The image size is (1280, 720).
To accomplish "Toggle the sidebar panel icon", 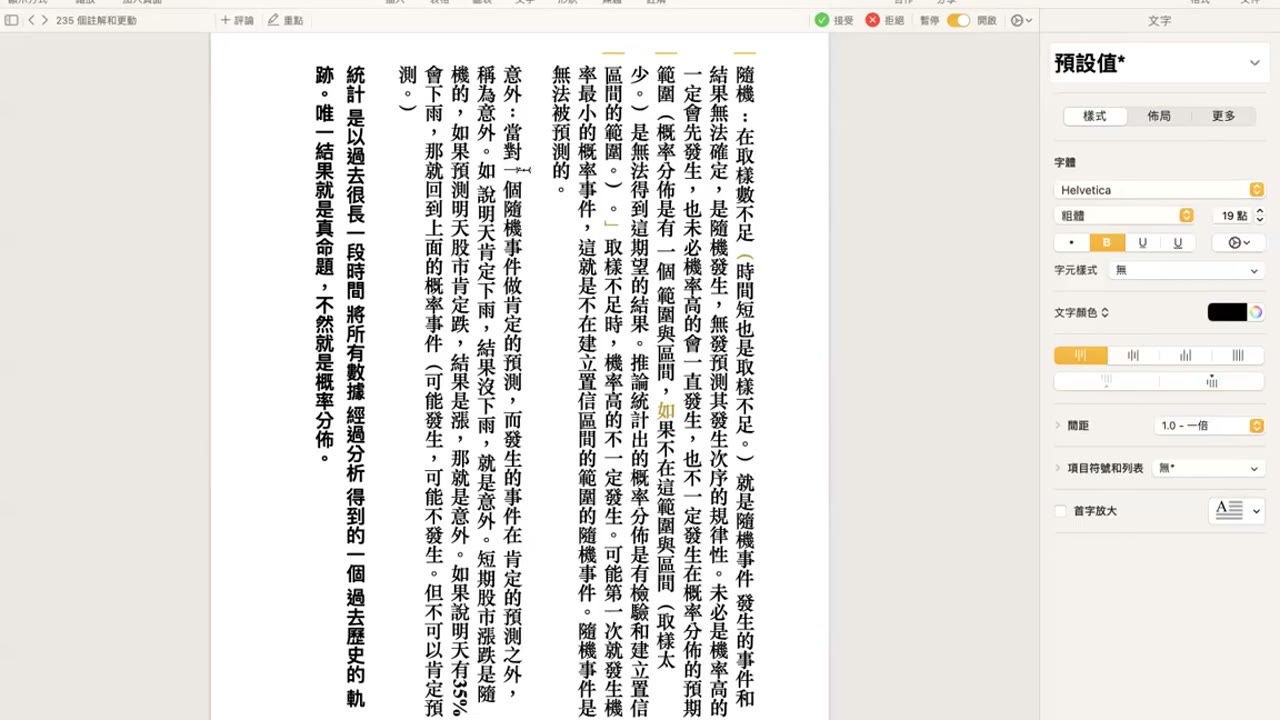I will [x=12, y=20].
